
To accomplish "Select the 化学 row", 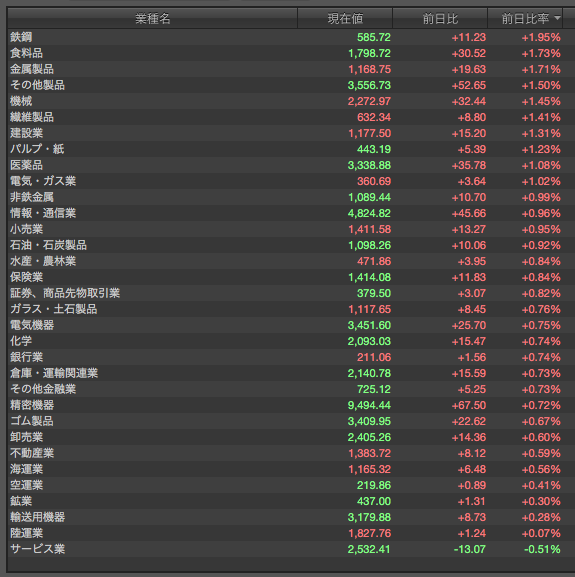I will [x=291, y=341].
